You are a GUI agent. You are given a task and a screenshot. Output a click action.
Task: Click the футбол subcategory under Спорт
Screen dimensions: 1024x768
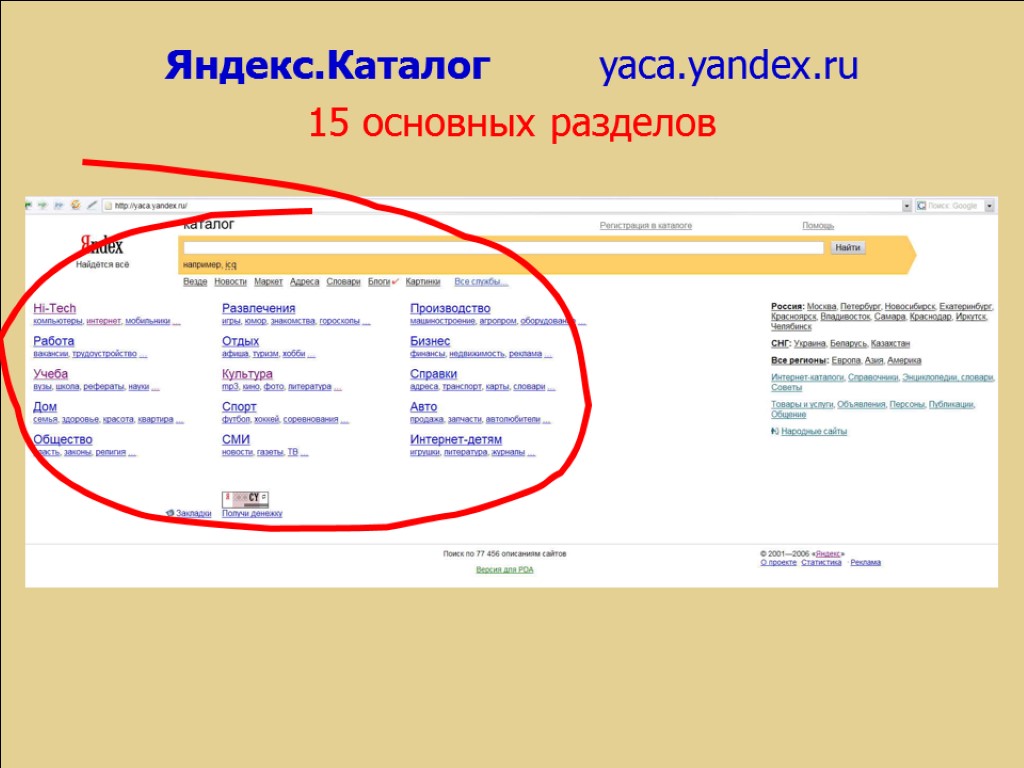coord(236,419)
